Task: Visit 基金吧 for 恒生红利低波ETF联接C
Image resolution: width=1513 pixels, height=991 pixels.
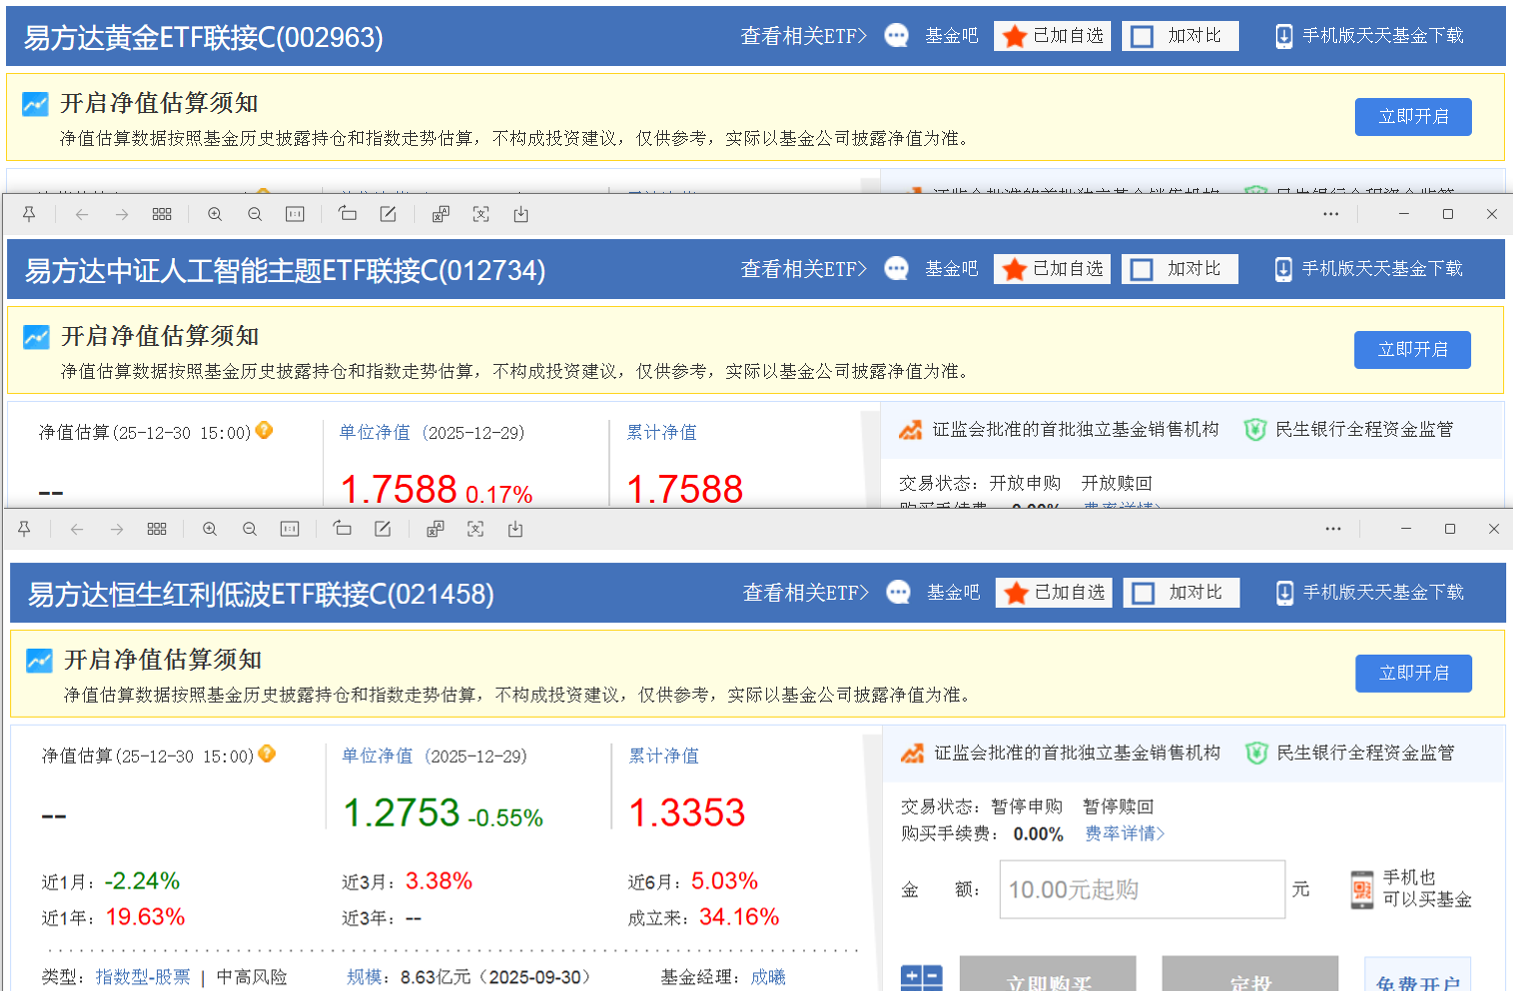Action: click(x=953, y=593)
